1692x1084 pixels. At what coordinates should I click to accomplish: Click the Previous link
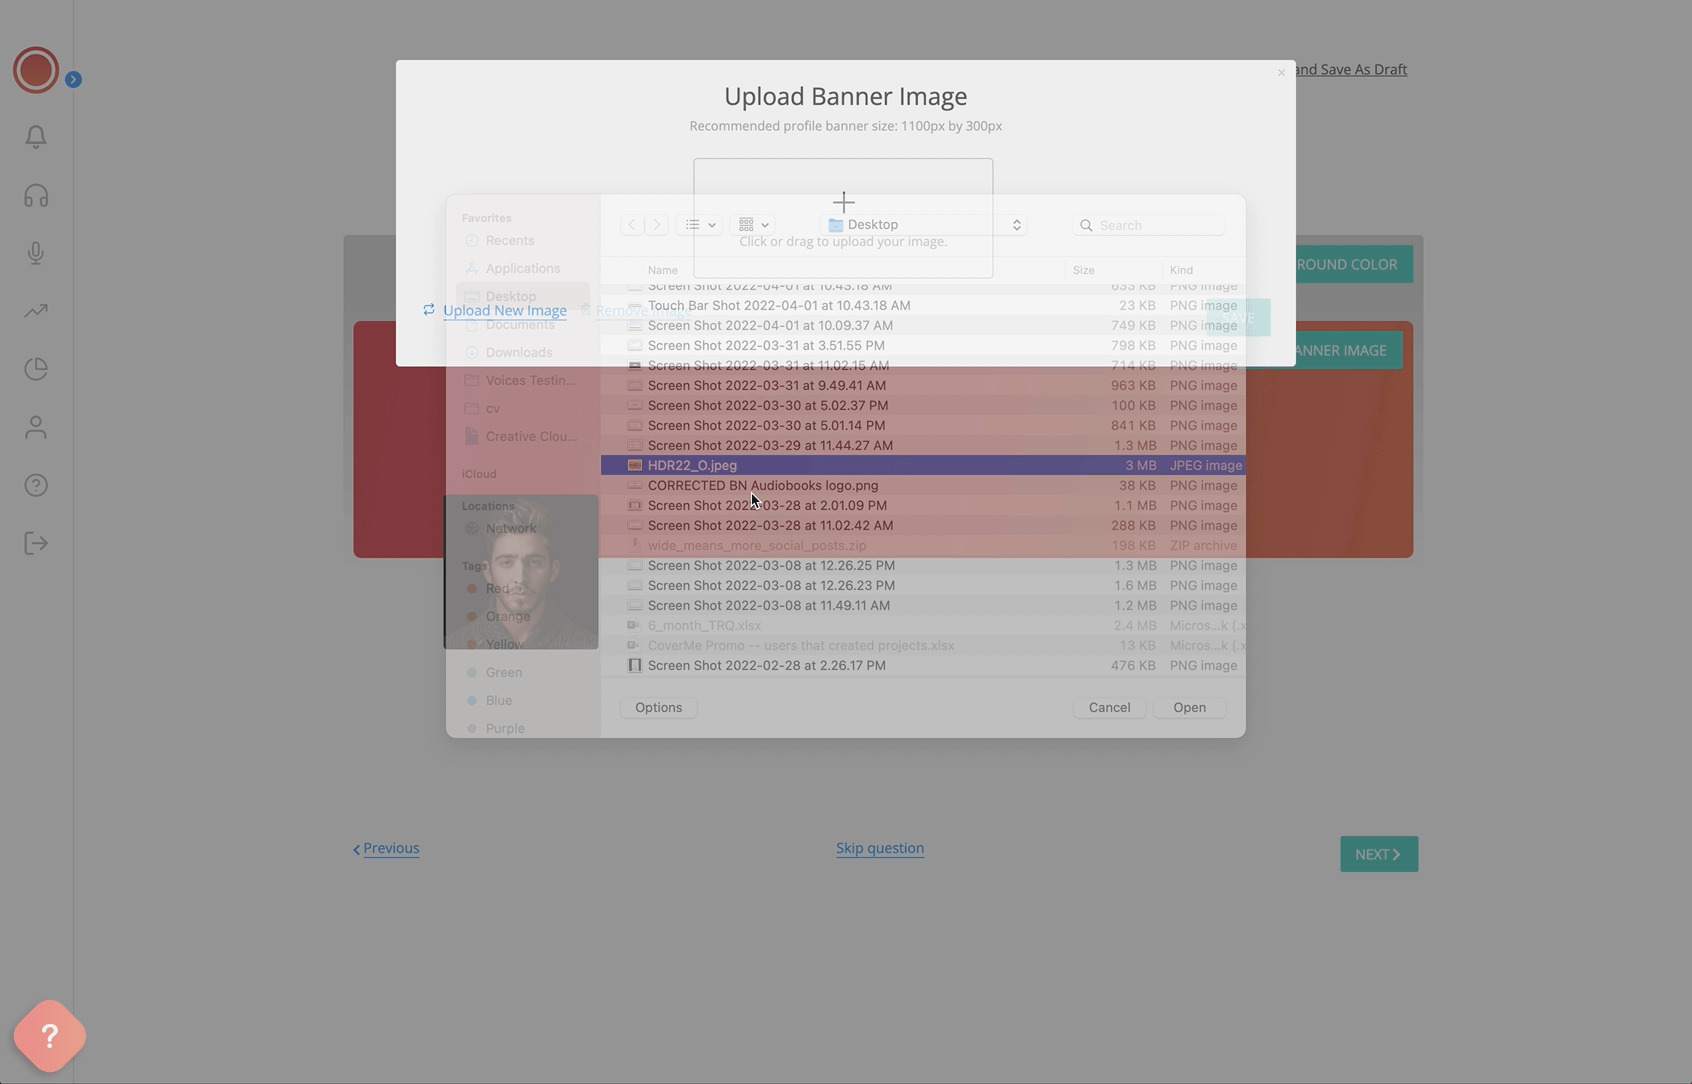pos(386,848)
